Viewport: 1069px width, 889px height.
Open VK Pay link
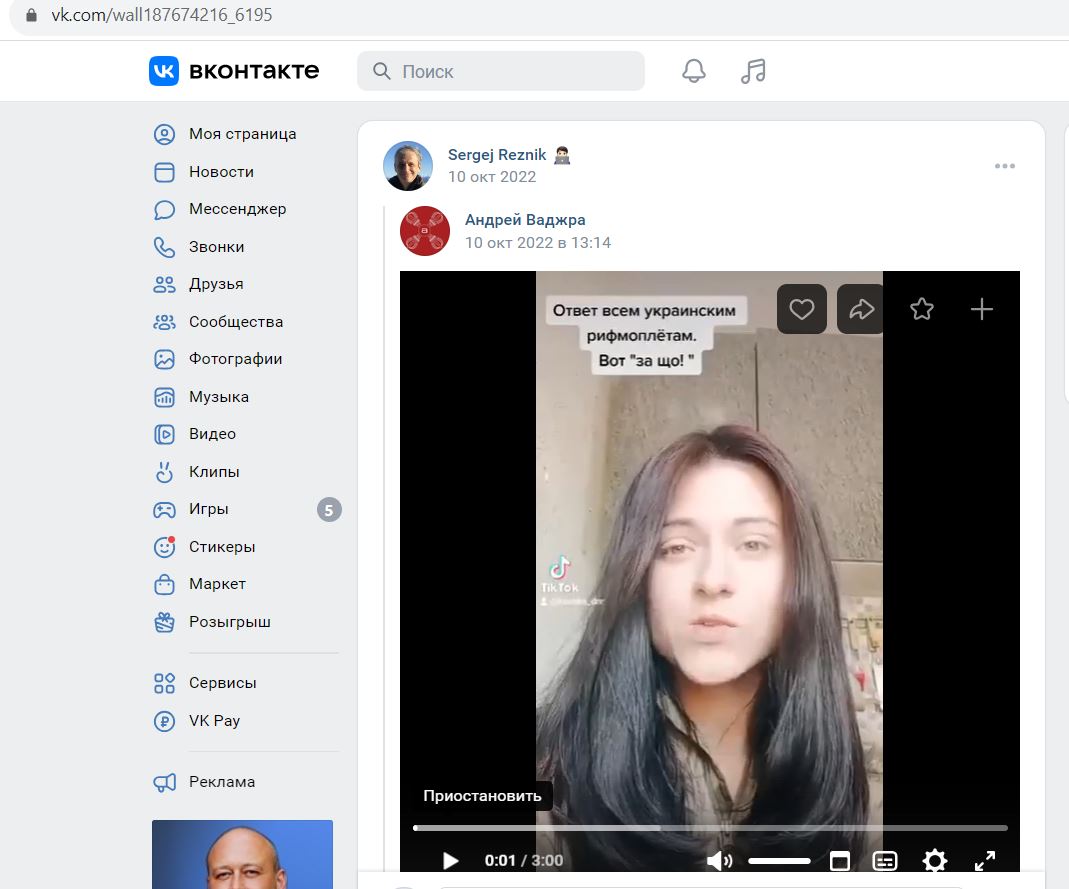point(215,721)
